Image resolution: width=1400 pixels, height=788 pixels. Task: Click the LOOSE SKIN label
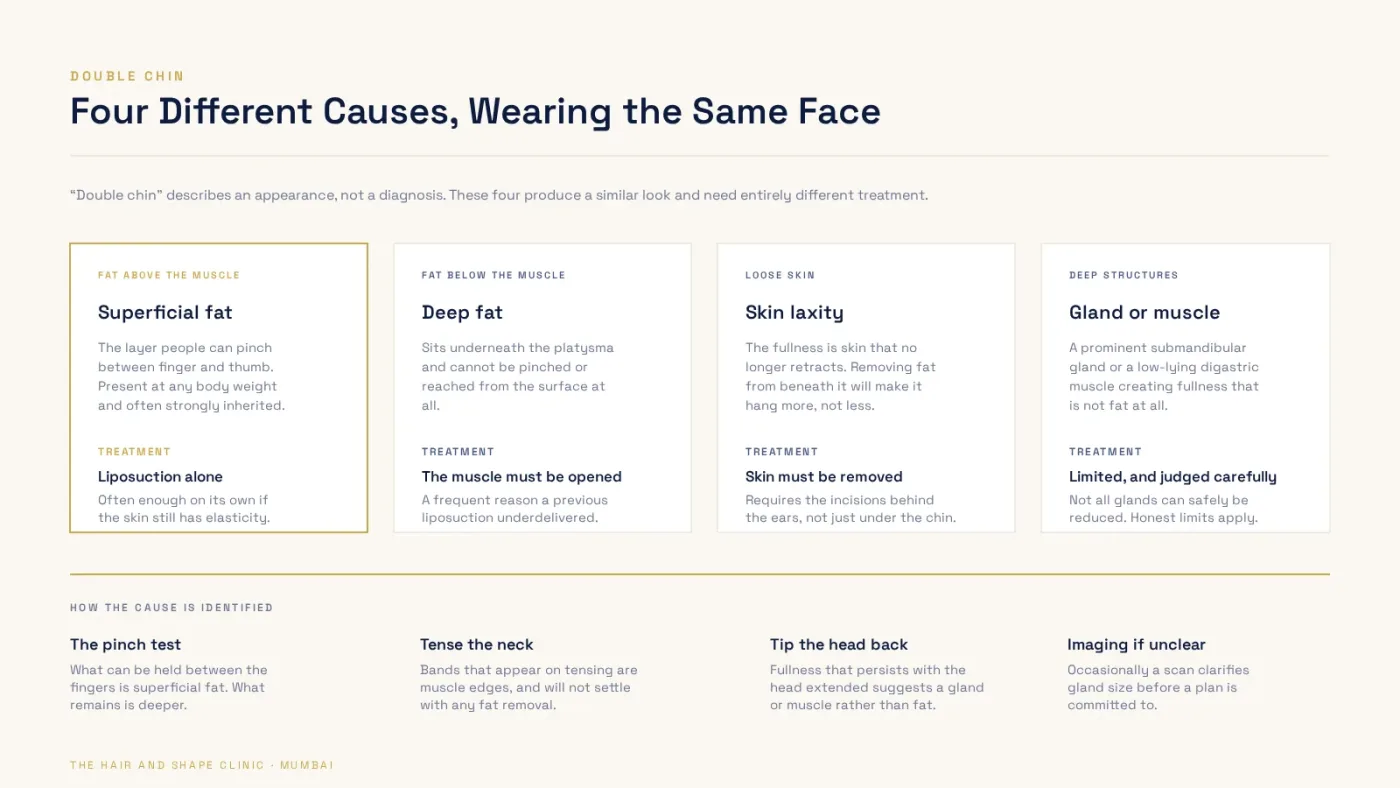click(x=780, y=275)
